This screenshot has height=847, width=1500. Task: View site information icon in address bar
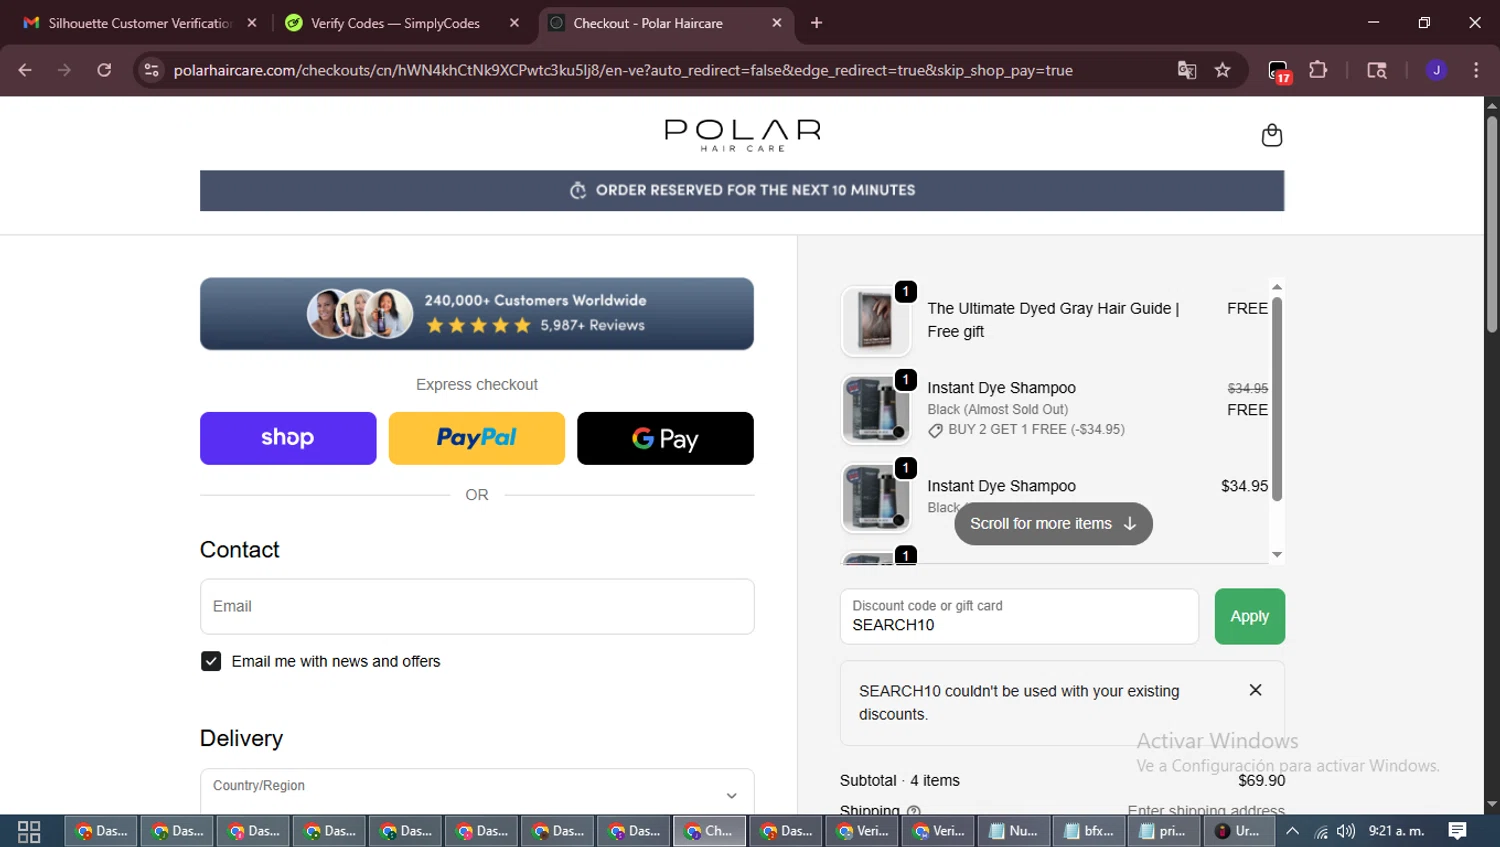[x=151, y=70]
